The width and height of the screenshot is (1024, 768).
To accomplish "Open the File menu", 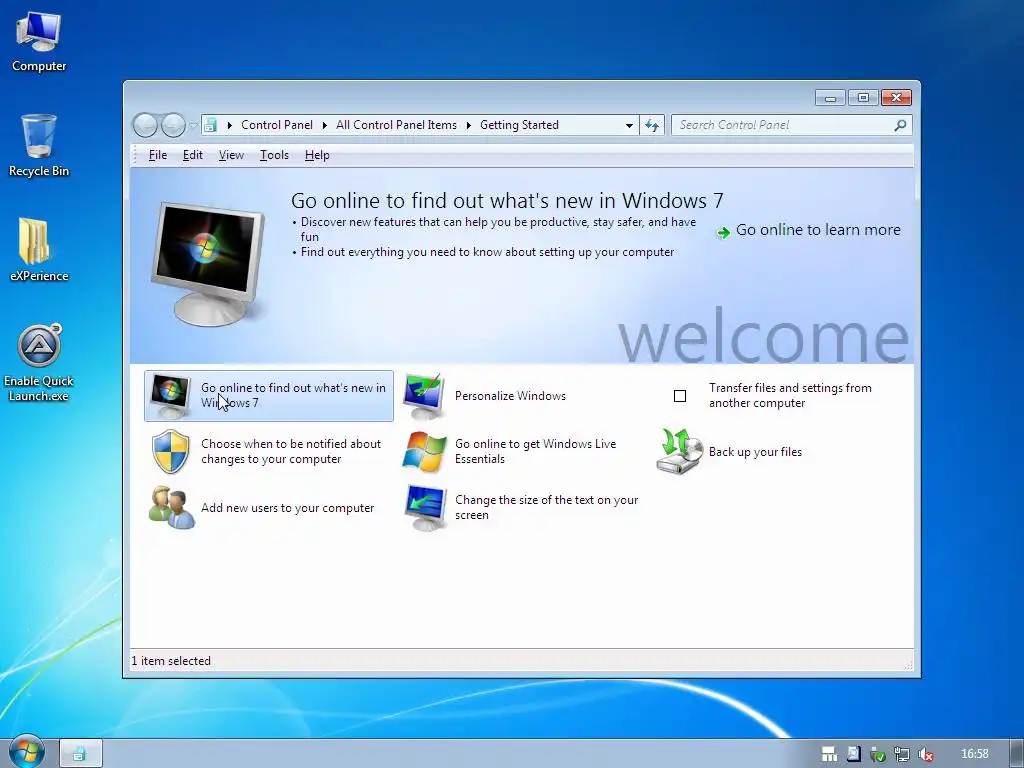I will click(157, 155).
